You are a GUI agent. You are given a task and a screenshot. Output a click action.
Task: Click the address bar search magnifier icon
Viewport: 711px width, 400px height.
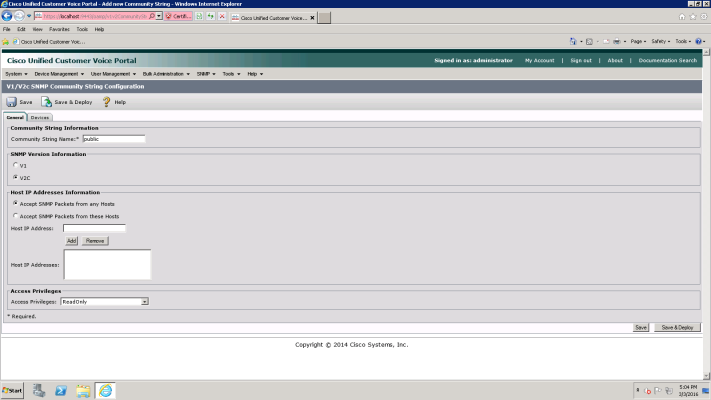point(152,16)
